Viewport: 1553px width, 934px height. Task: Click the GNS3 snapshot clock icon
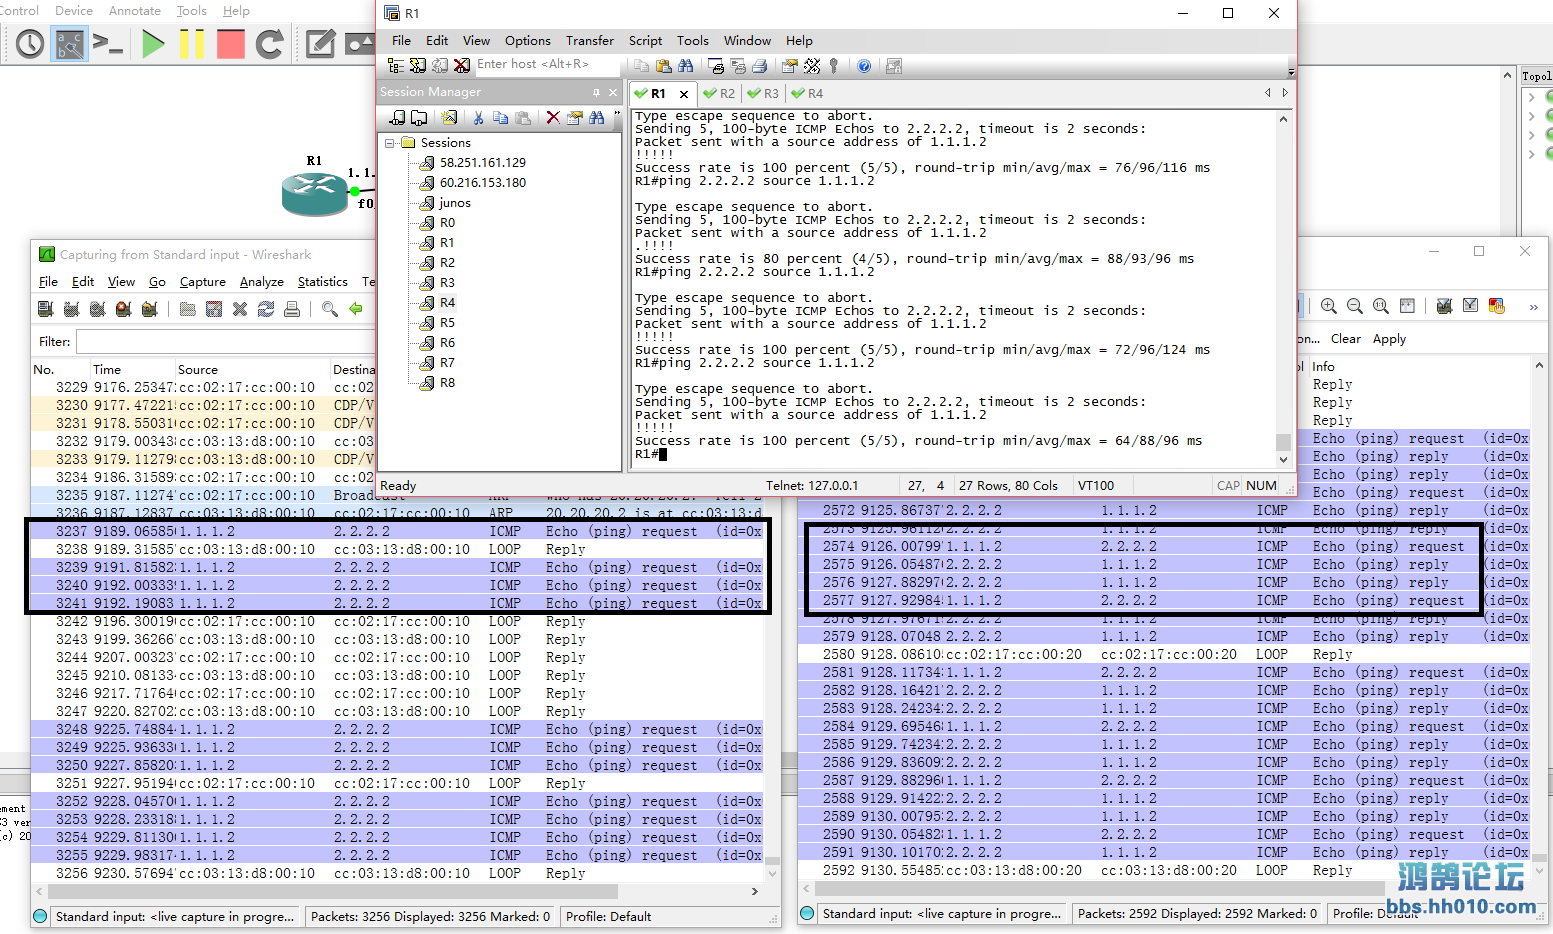[30, 44]
